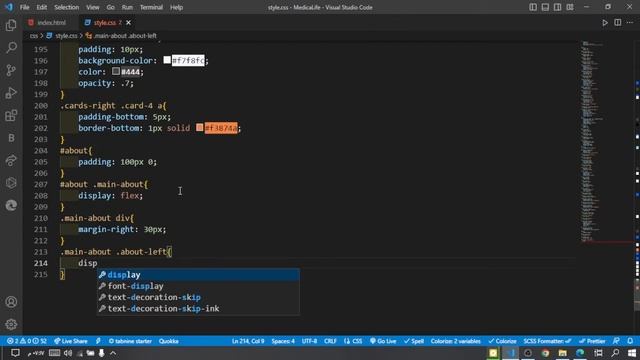Select the display autocomplete suggestion
The width and height of the screenshot is (640, 360).
[x=198, y=275]
